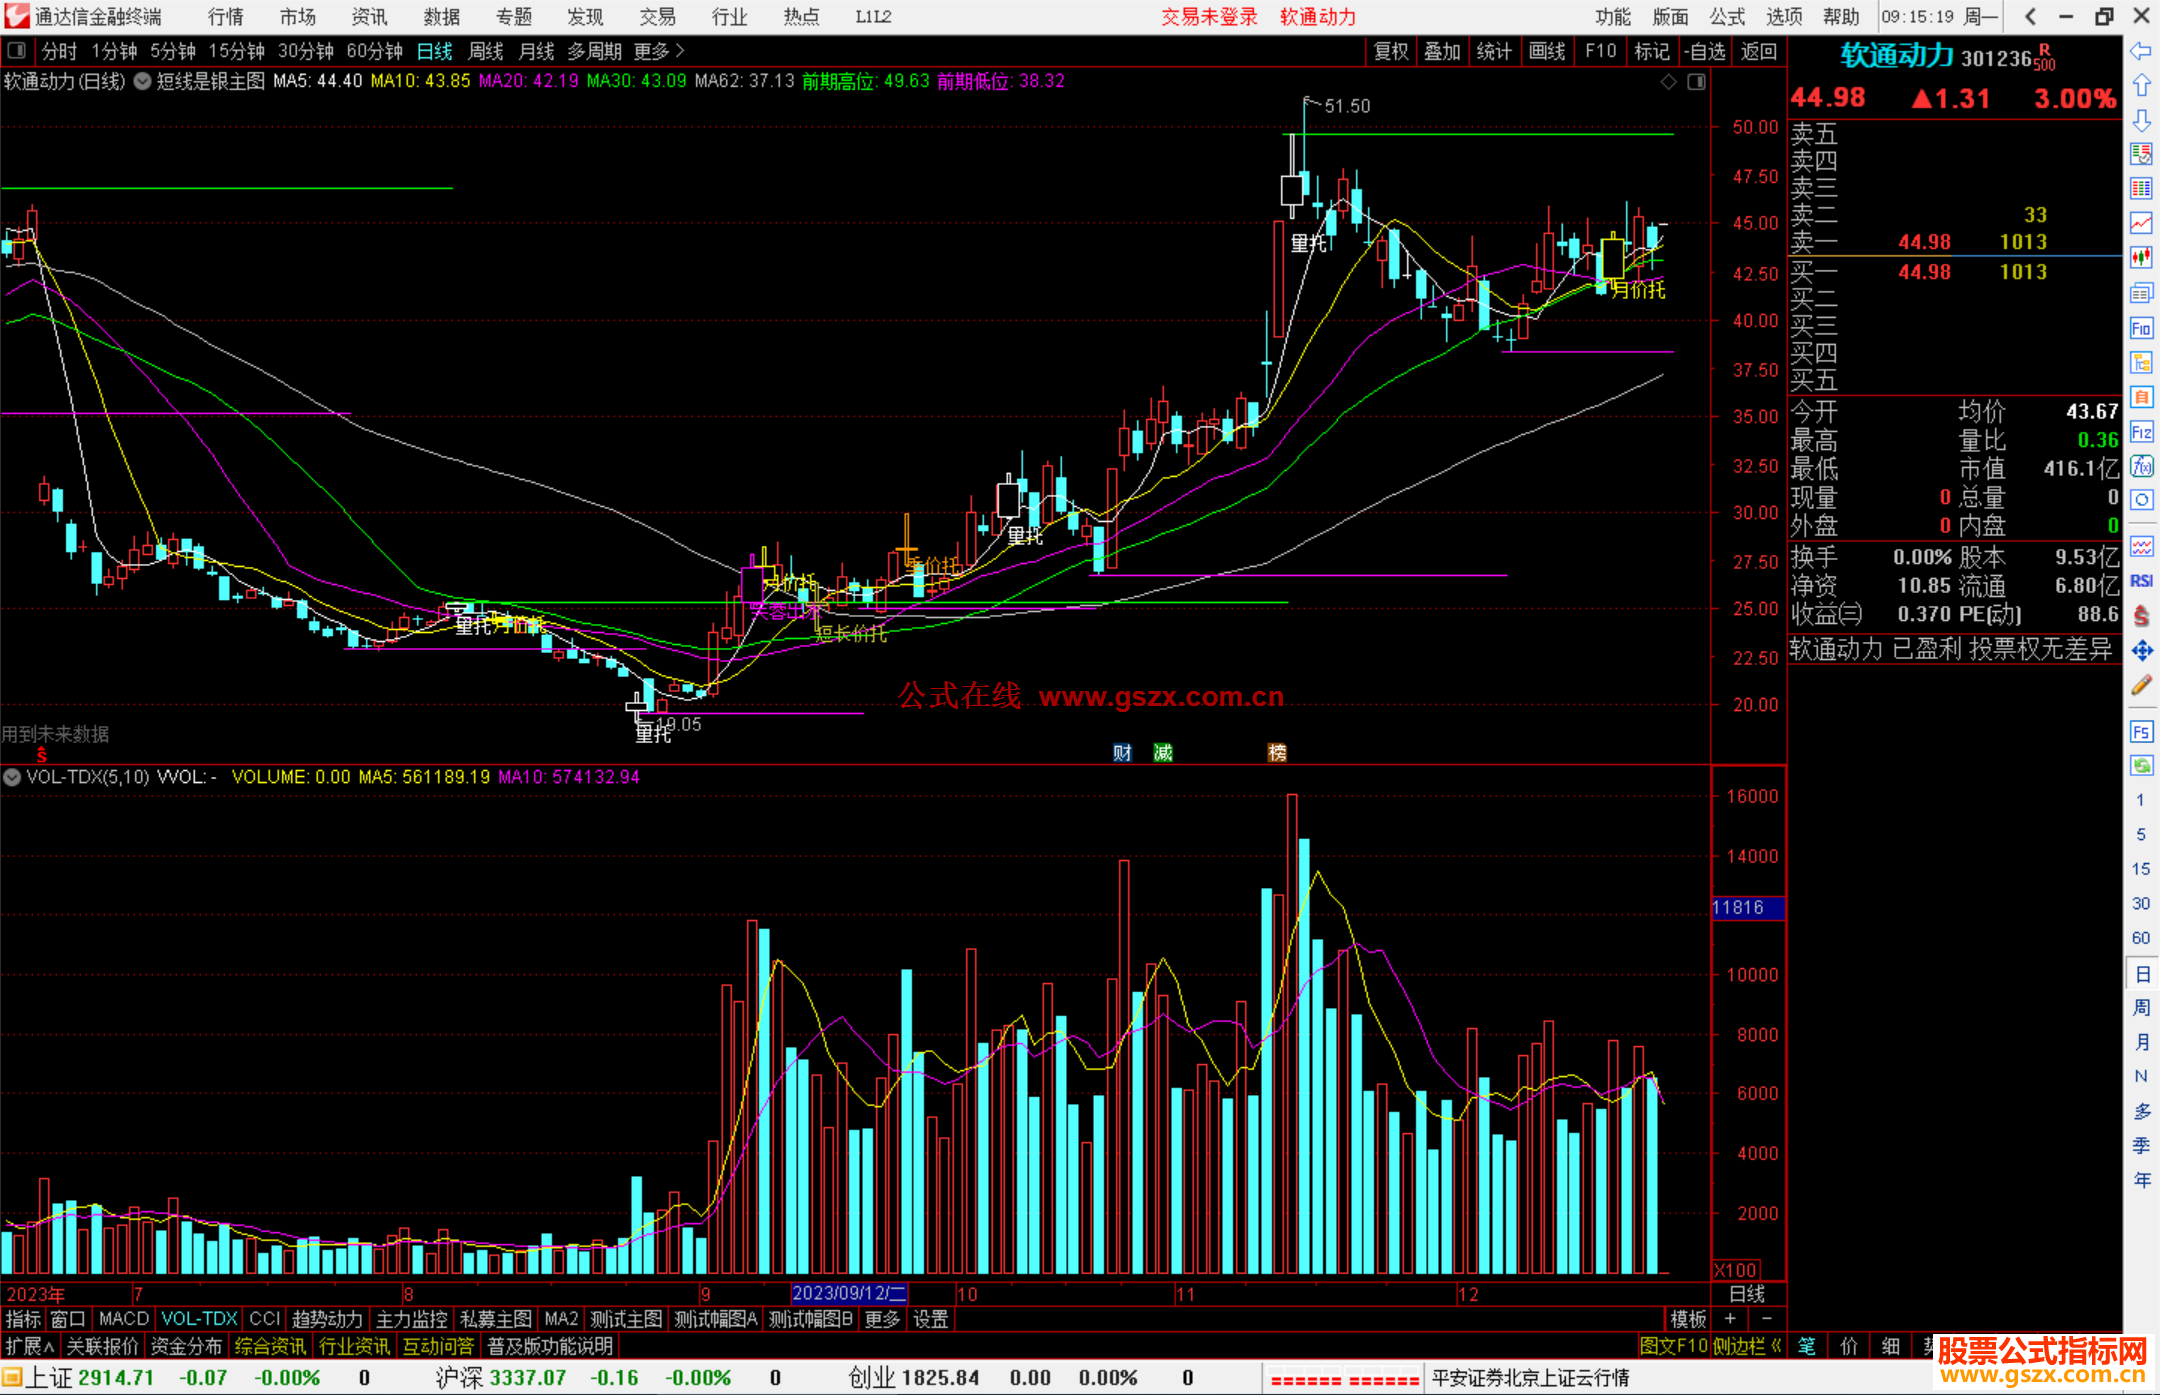Toggle the panel icon left of 分时

click(x=16, y=50)
